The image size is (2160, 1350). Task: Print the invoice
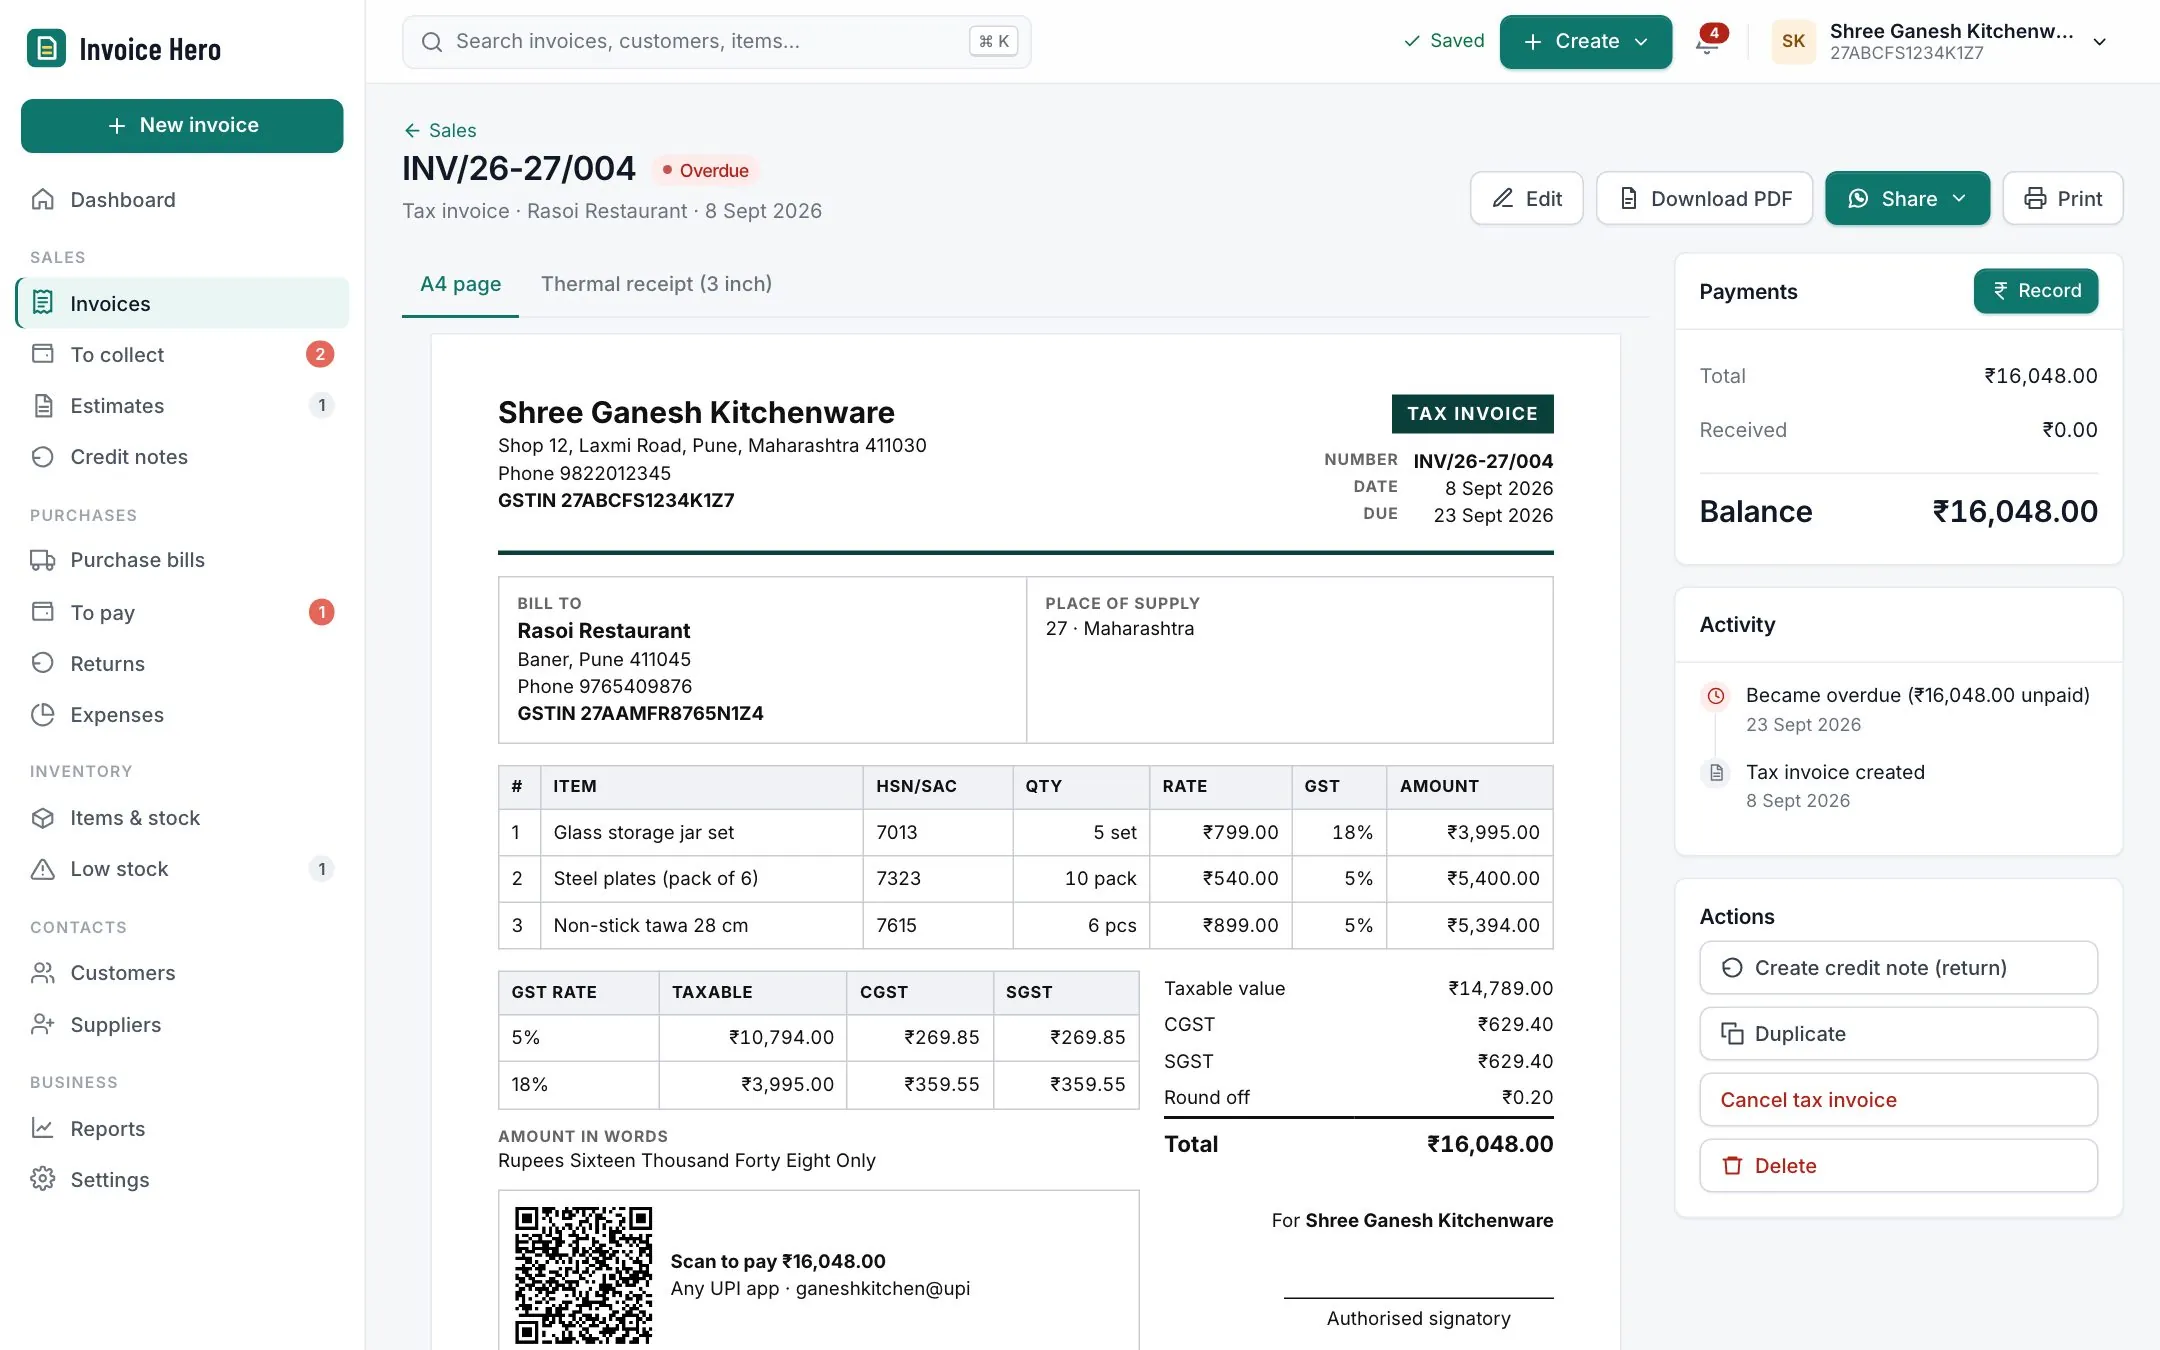point(2063,199)
